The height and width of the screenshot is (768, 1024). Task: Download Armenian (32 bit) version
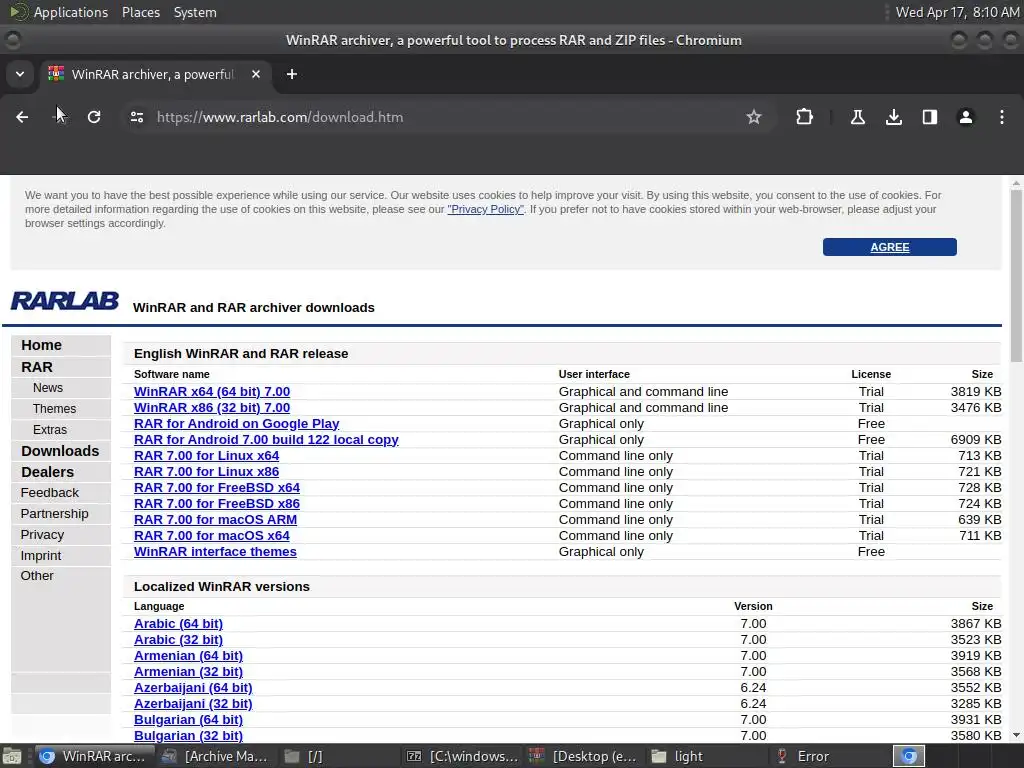[x=188, y=671]
